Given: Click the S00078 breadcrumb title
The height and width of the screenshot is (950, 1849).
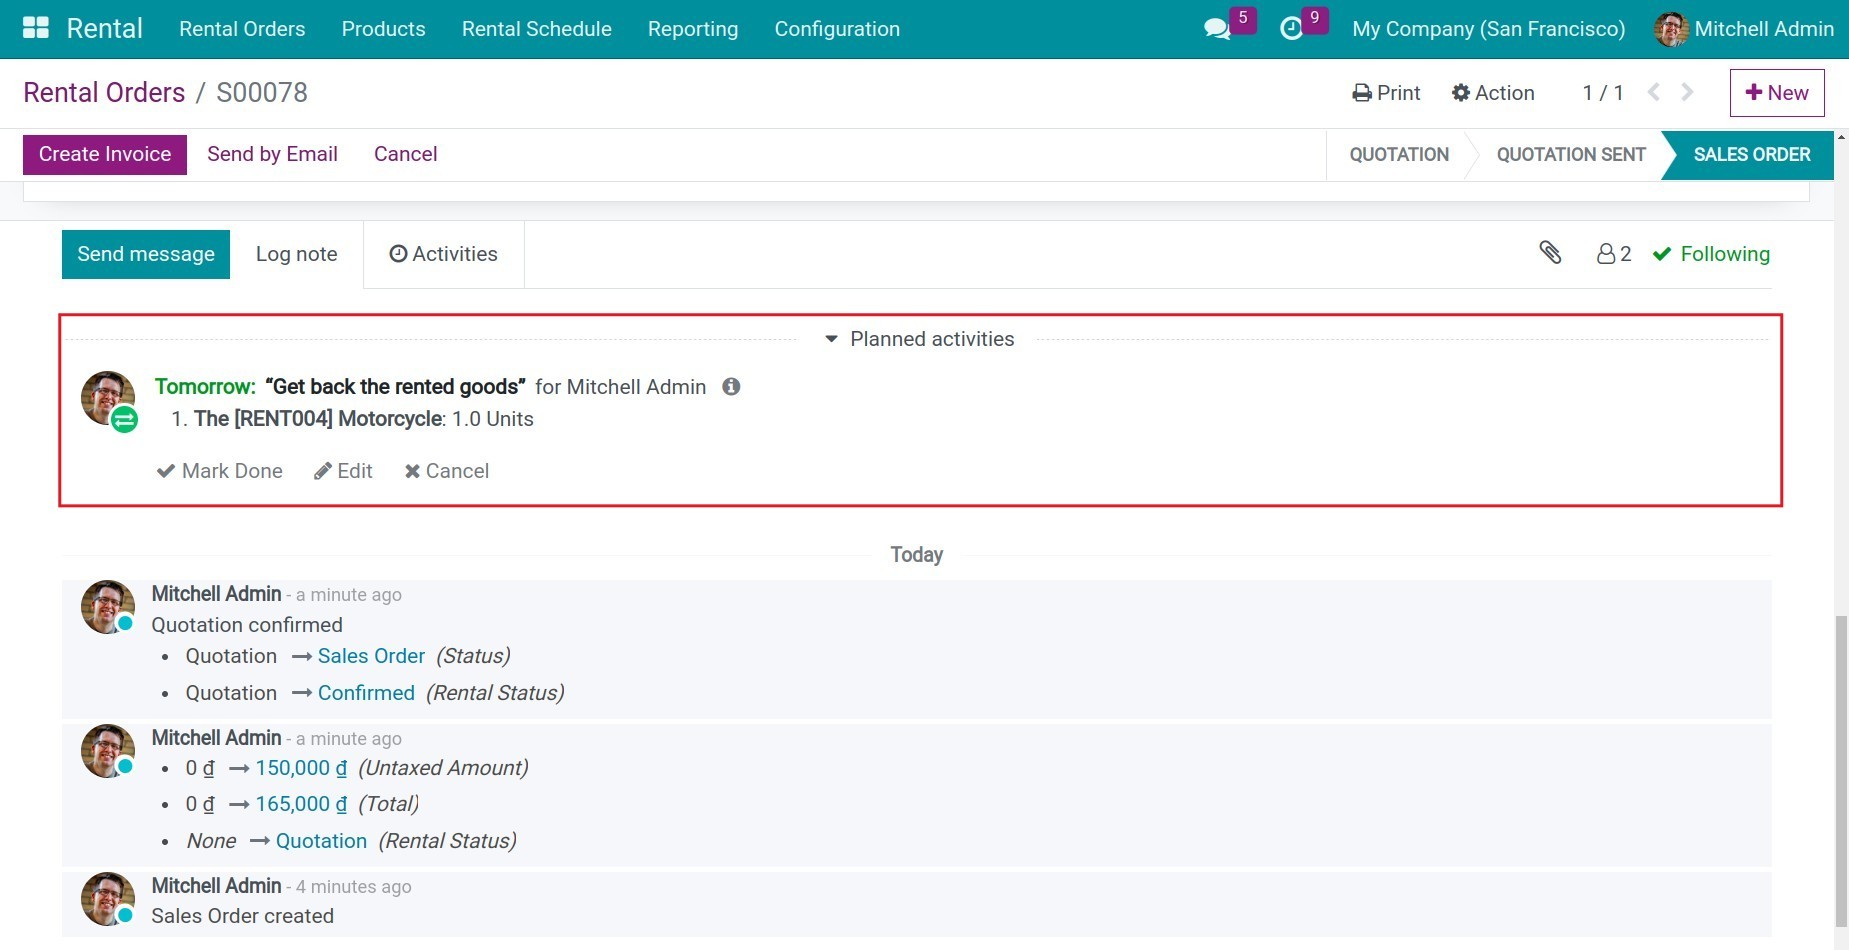Looking at the screenshot, I should coord(262,92).
